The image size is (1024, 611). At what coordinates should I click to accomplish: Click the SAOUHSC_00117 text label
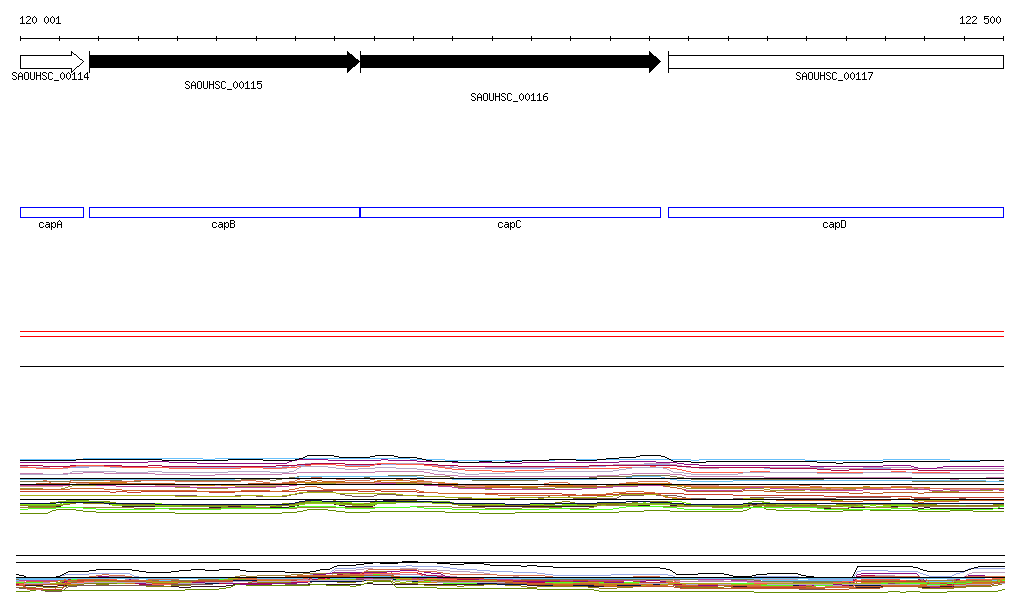(834, 76)
